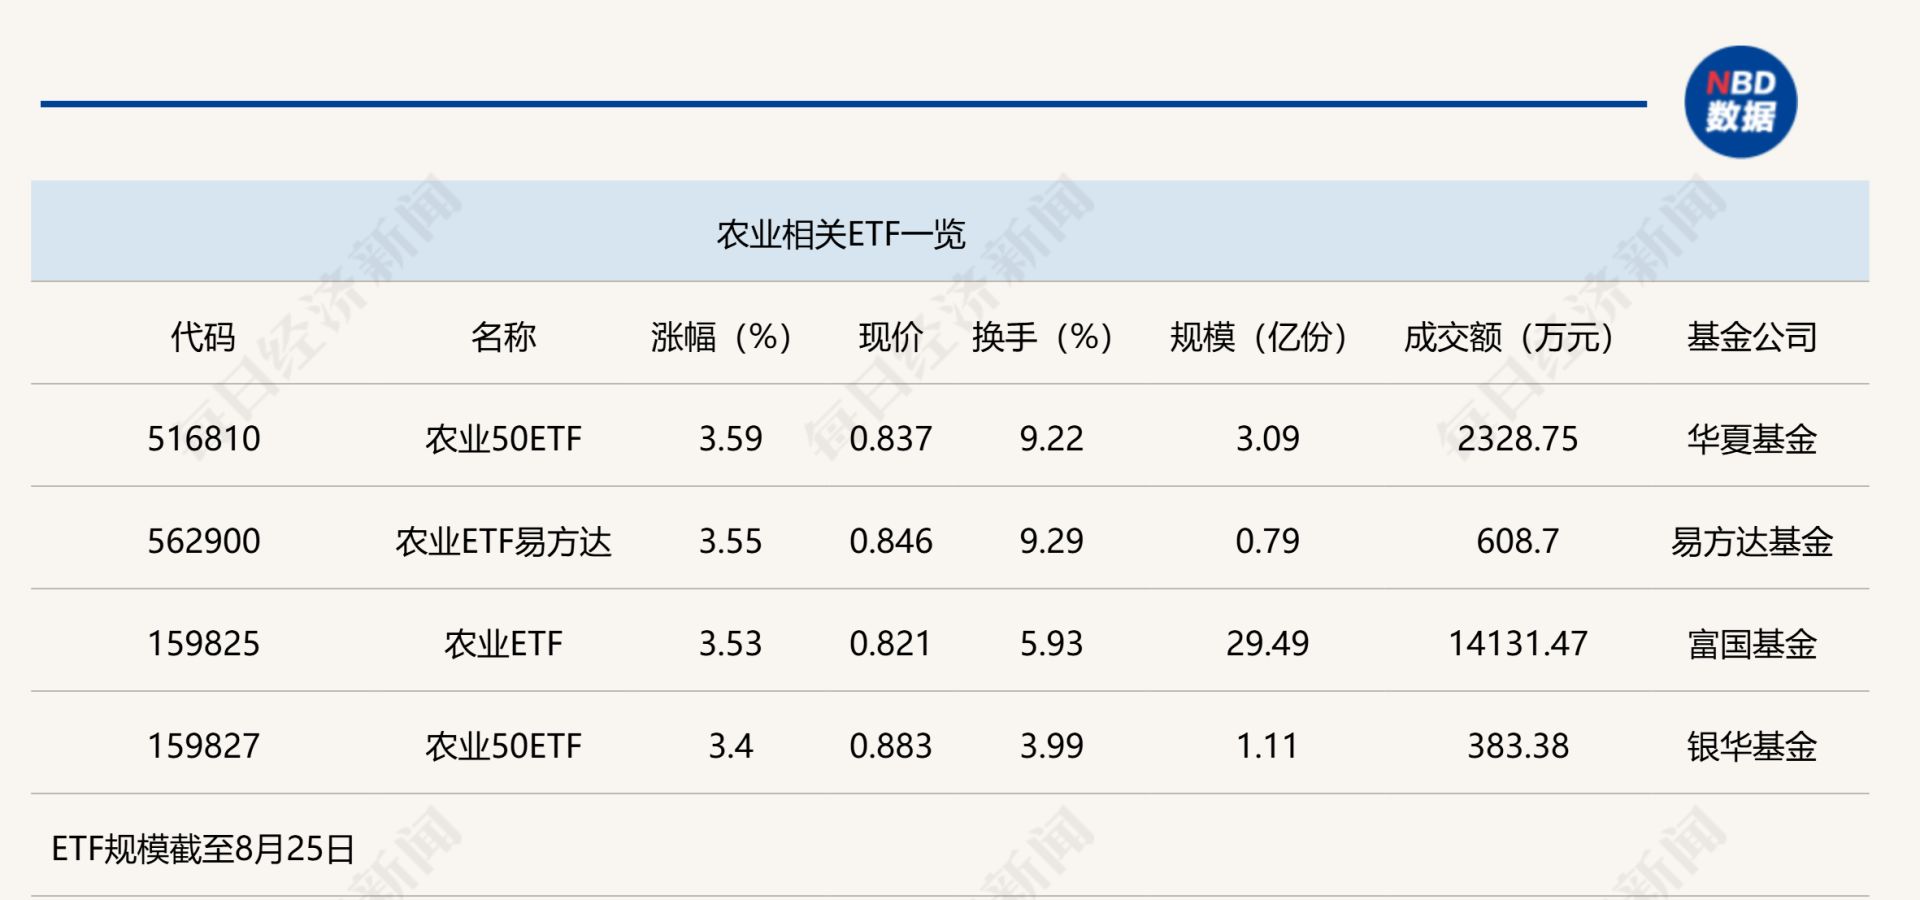Image resolution: width=1920 pixels, height=900 pixels.
Task: Click the 现价 column header
Action: [890, 337]
